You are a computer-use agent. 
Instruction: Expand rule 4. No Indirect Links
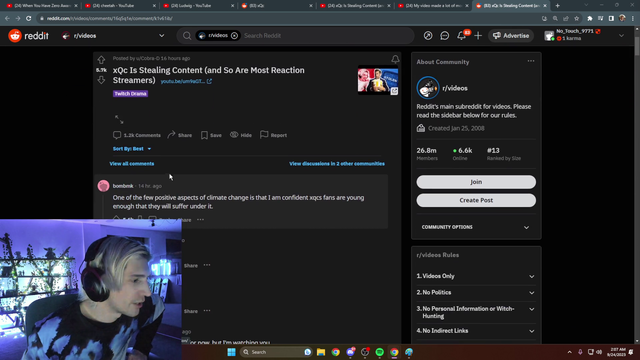point(476,331)
